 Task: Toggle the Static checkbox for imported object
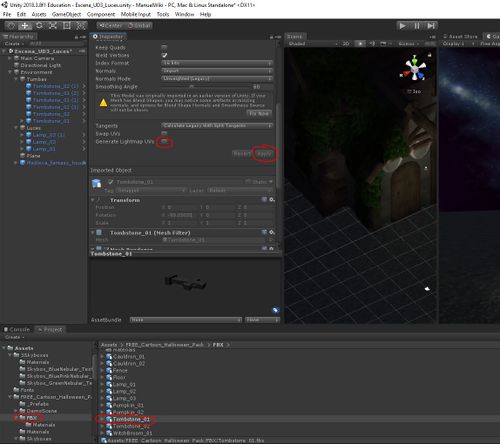(x=248, y=182)
